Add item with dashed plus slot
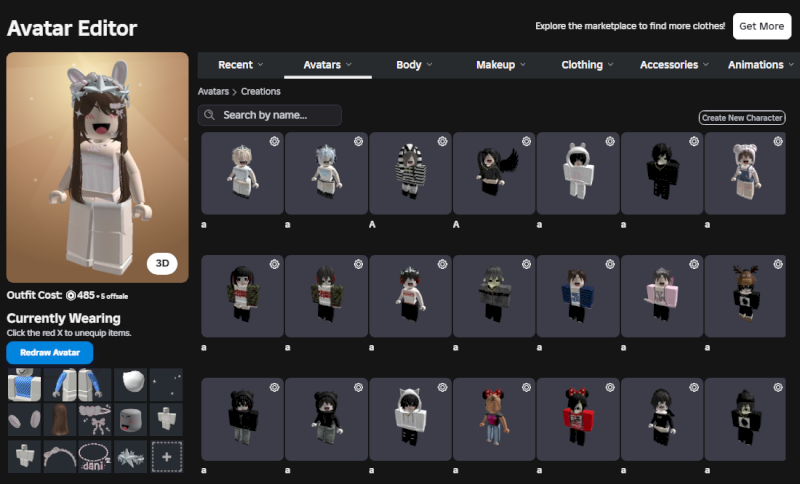Viewport: 800px width, 484px height. pos(166,456)
